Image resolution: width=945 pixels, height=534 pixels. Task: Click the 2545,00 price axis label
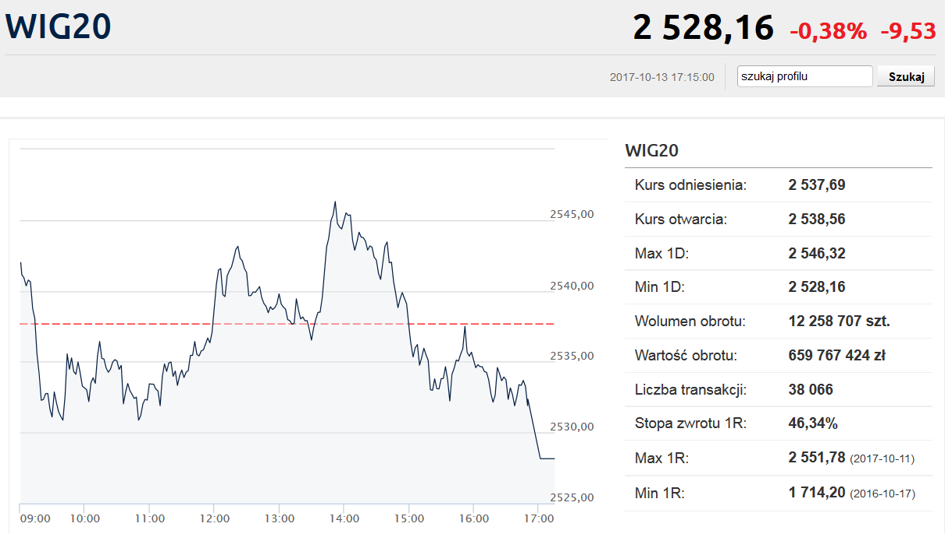572,214
